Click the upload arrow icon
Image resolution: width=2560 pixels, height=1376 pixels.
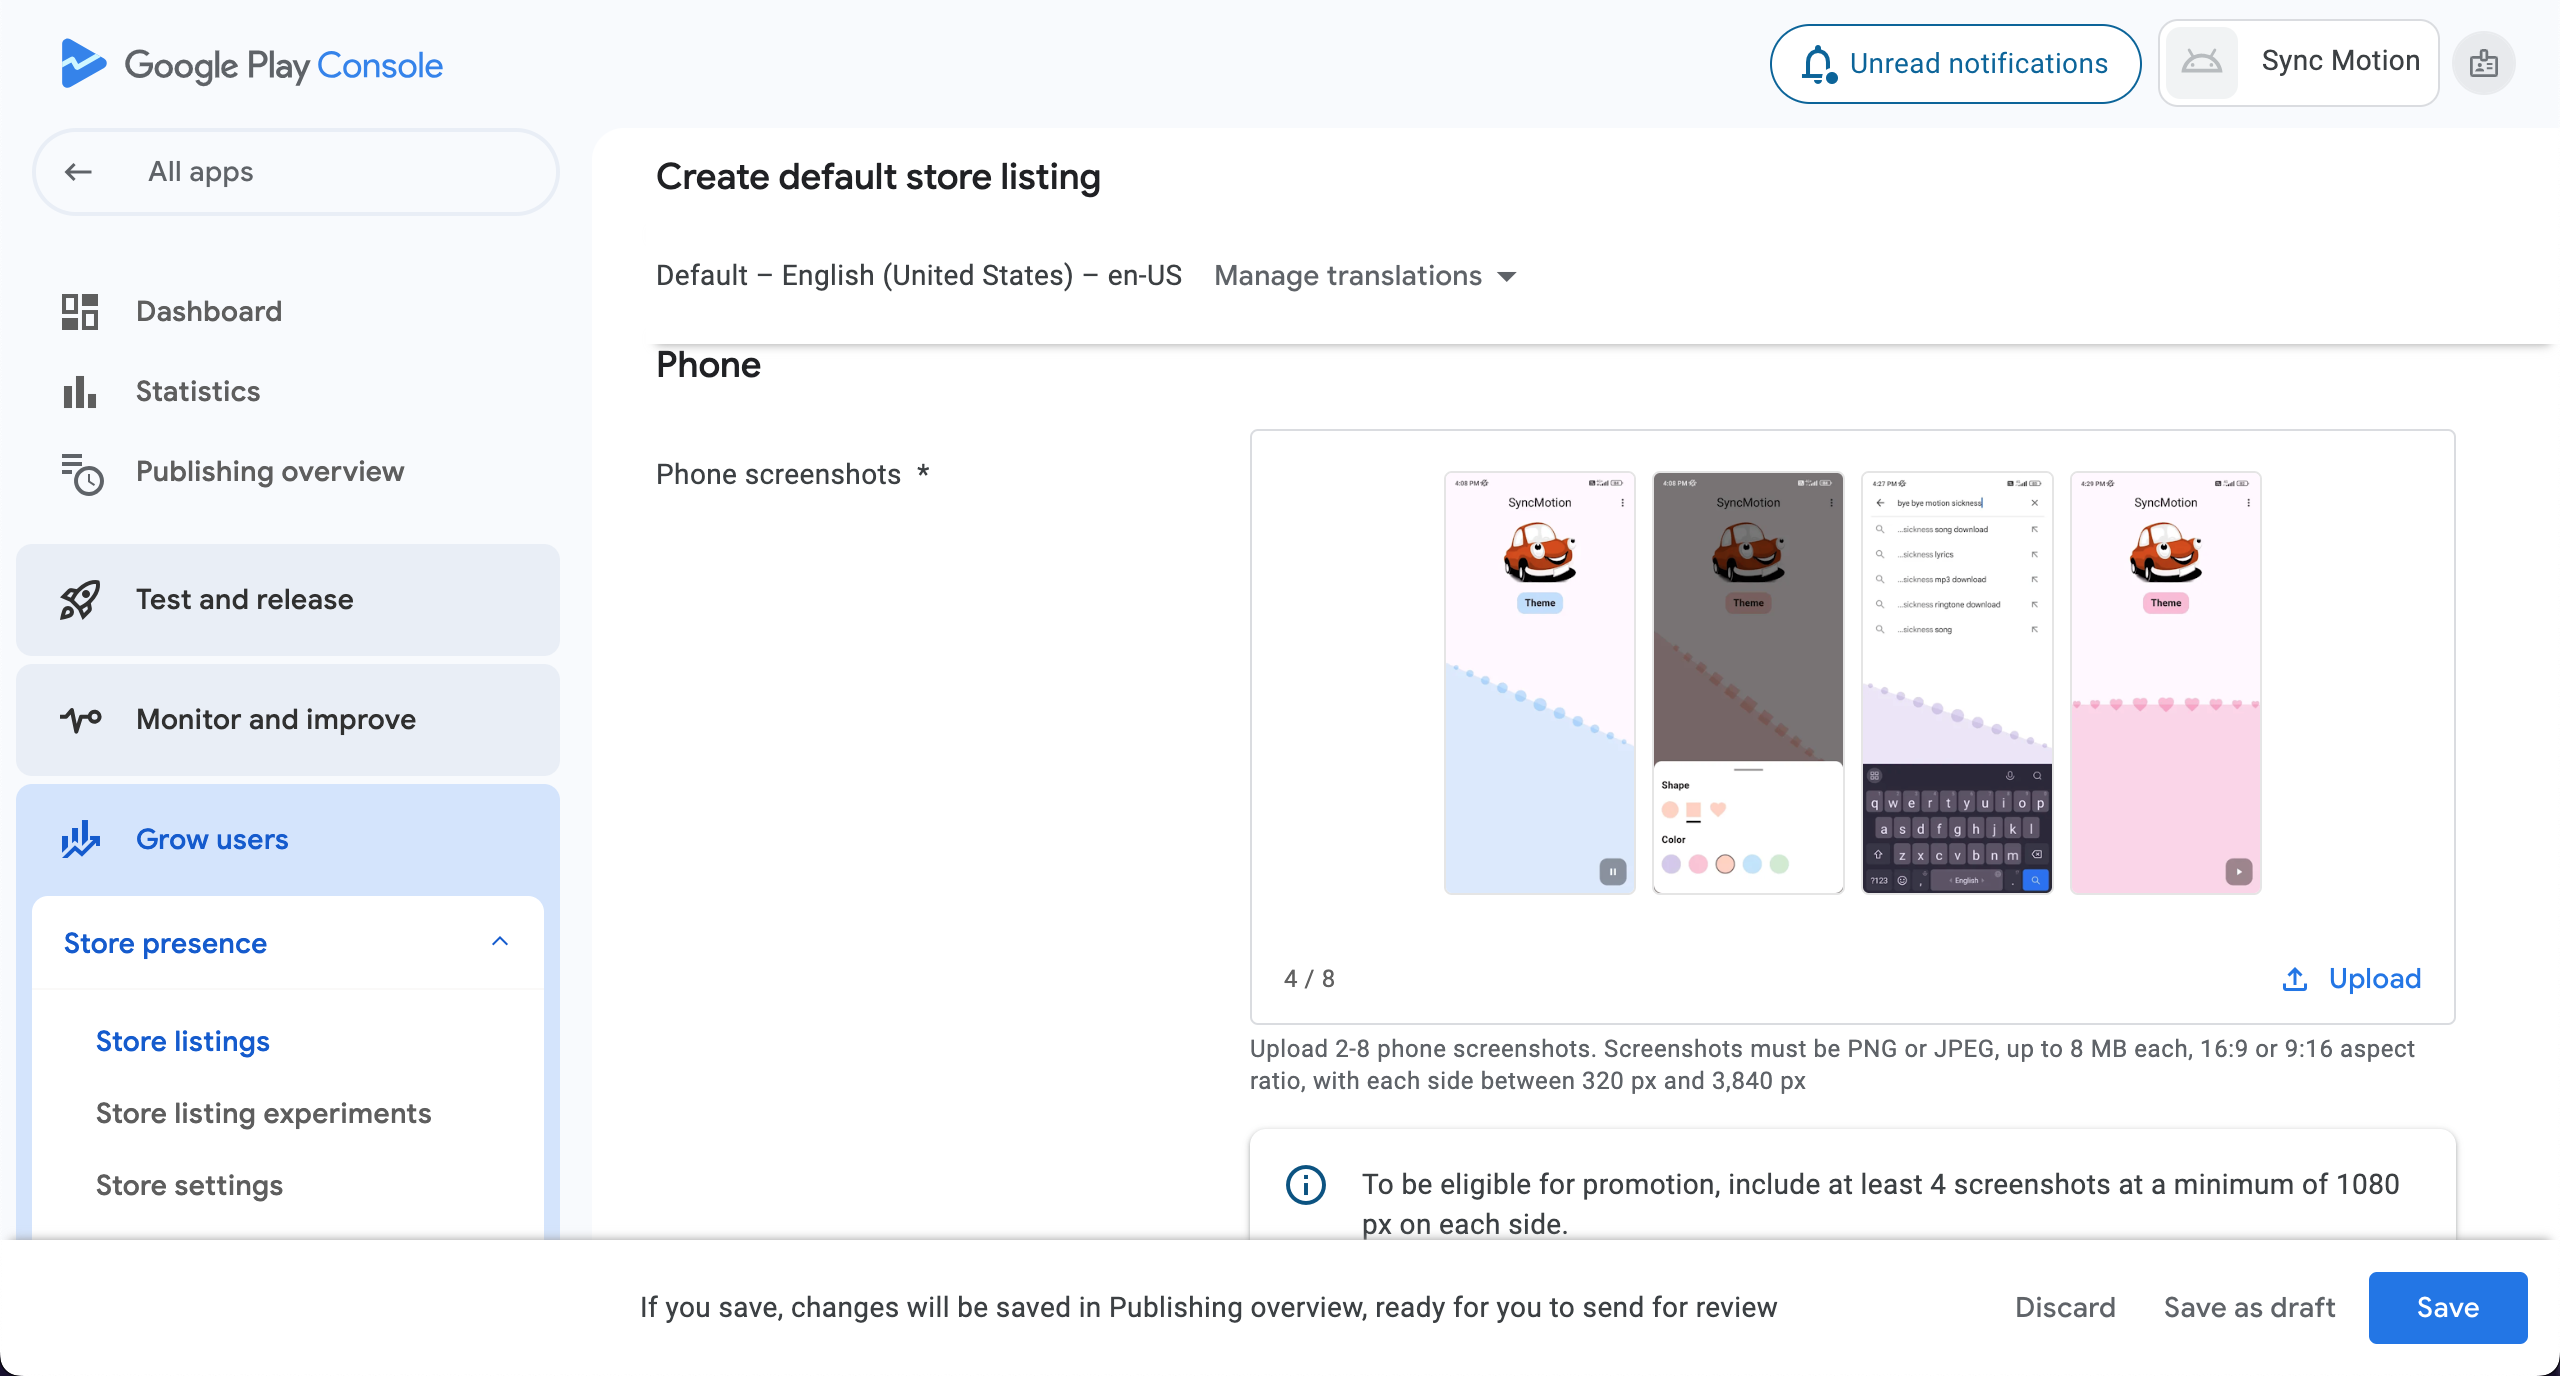coord(2295,979)
